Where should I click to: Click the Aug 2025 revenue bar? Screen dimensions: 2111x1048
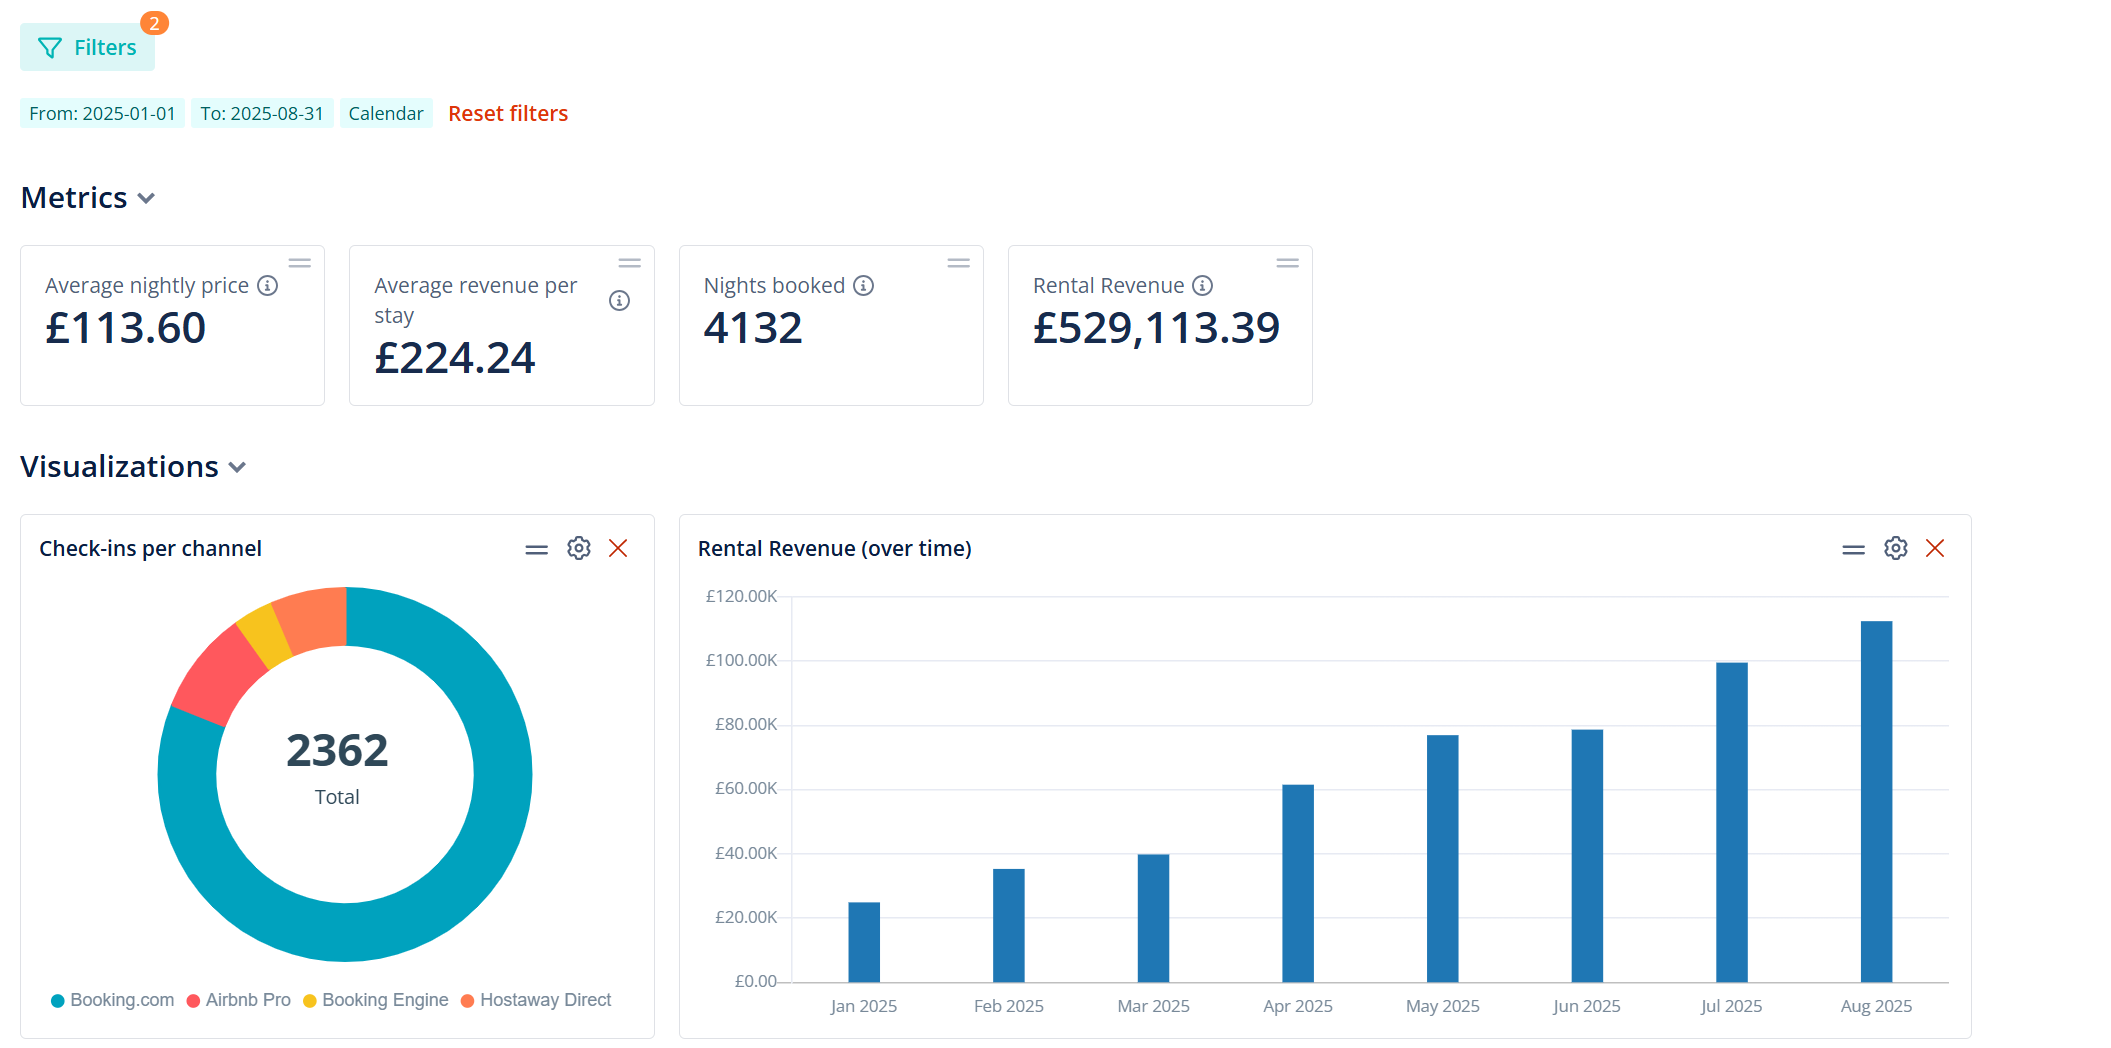tap(1875, 800)
